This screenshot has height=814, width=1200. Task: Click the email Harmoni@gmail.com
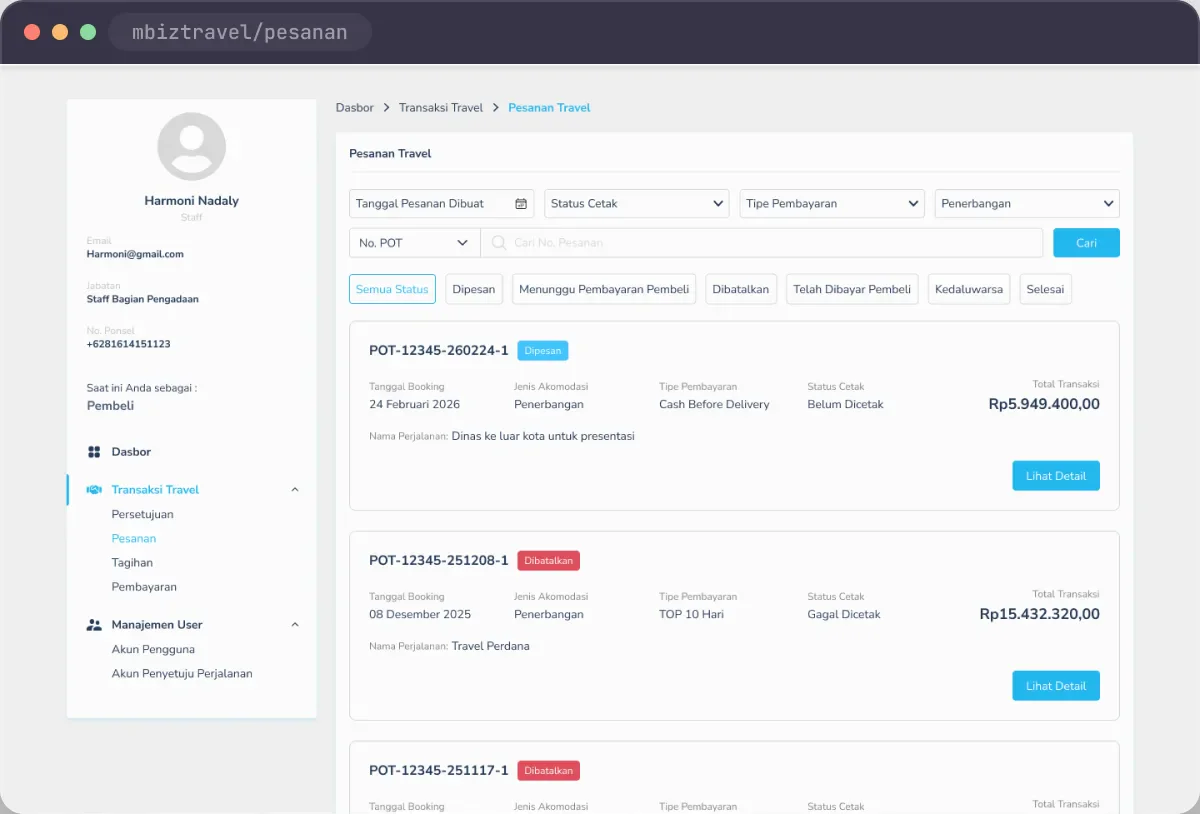(x=135, y=254)
